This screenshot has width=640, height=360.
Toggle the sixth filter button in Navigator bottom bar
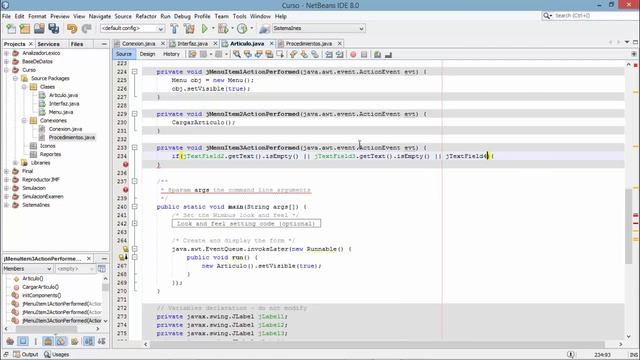click(x=74, y=341)
